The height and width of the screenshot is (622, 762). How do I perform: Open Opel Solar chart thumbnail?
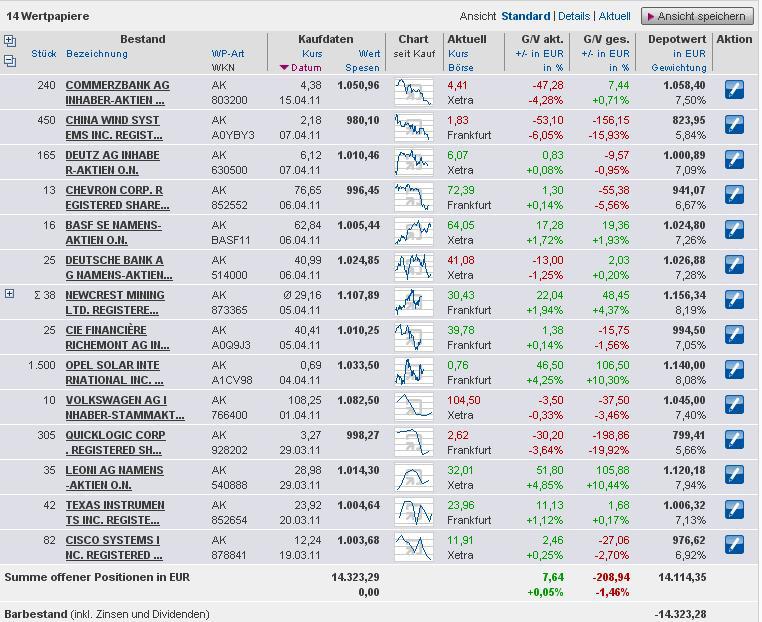tap(414, 372)
